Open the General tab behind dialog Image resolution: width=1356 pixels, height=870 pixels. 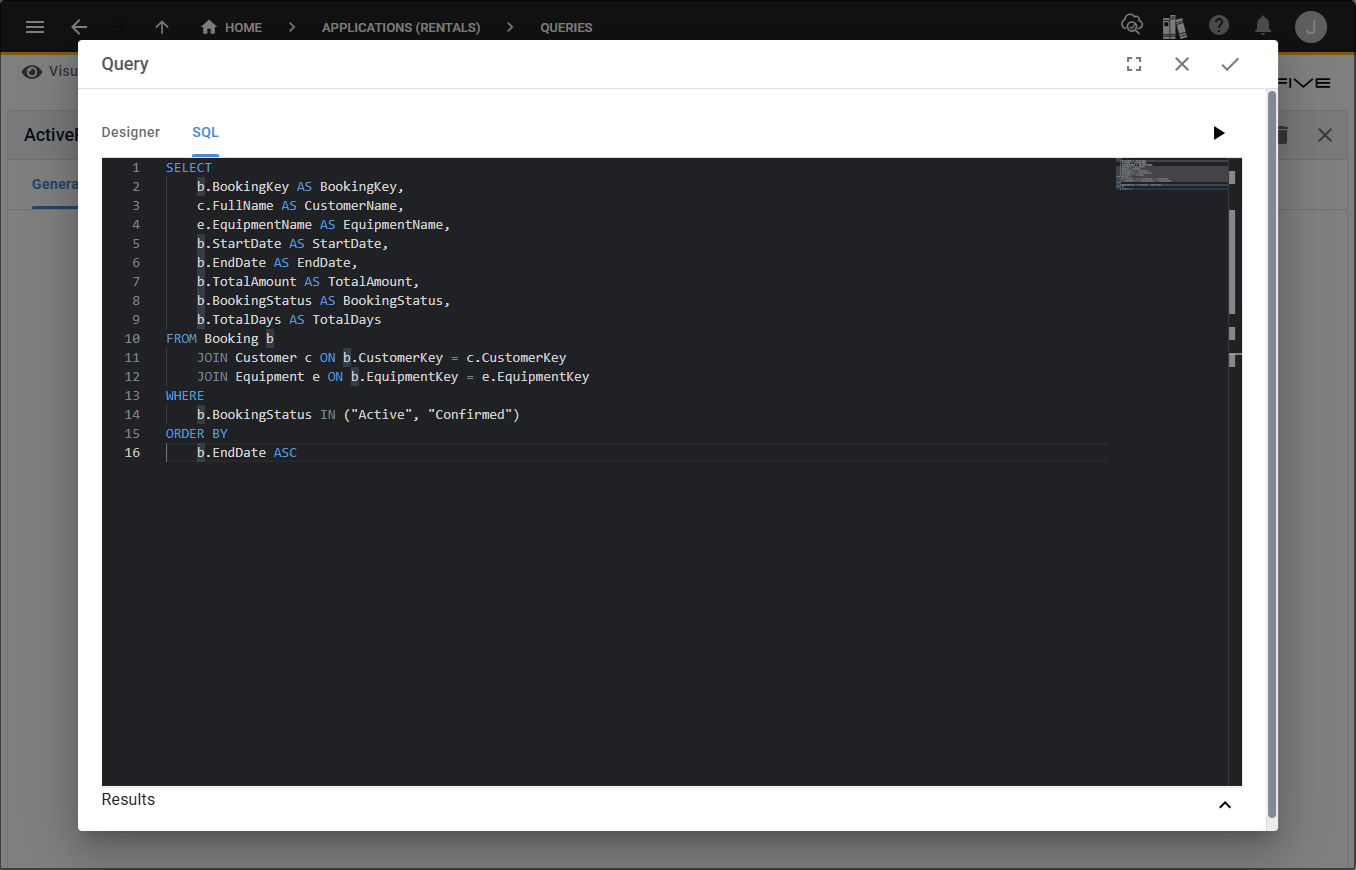pos(55,184)
